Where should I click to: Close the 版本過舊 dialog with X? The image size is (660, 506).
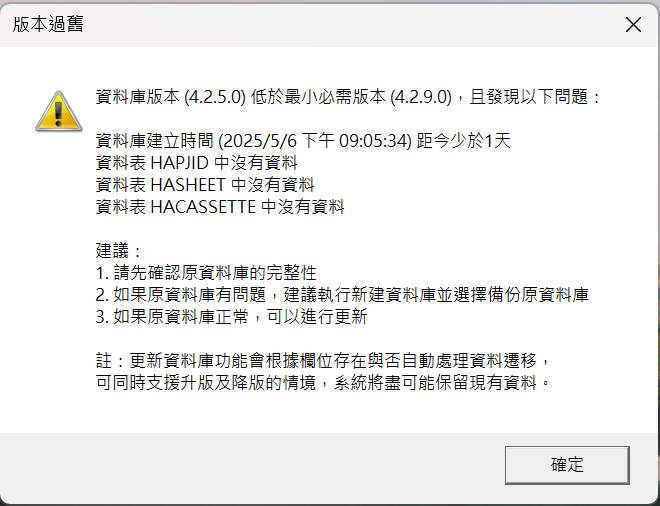pos(633,25)
